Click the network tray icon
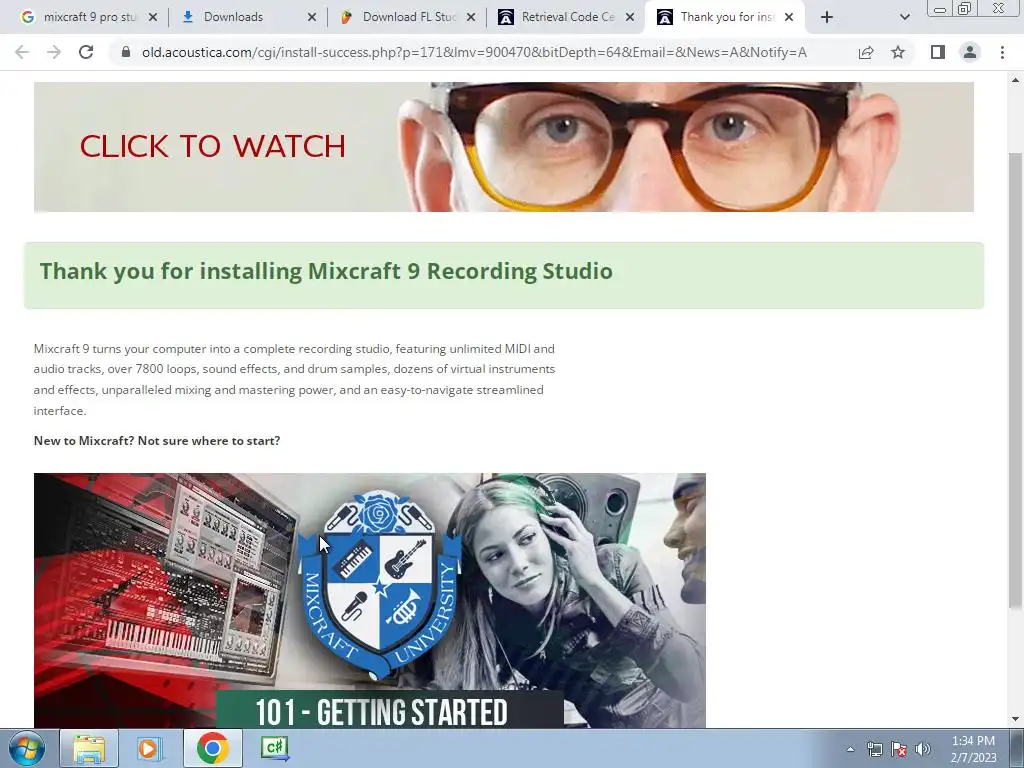Screen dimensions: 1024x768 874,749
